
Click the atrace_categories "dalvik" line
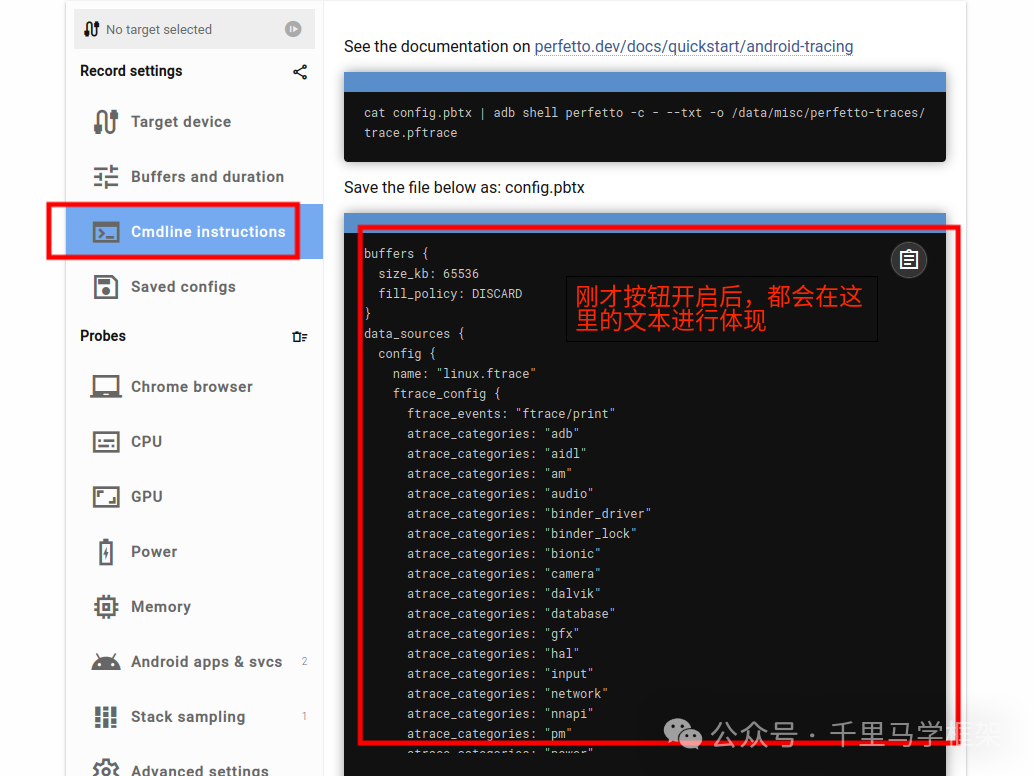tap(503, 593)
